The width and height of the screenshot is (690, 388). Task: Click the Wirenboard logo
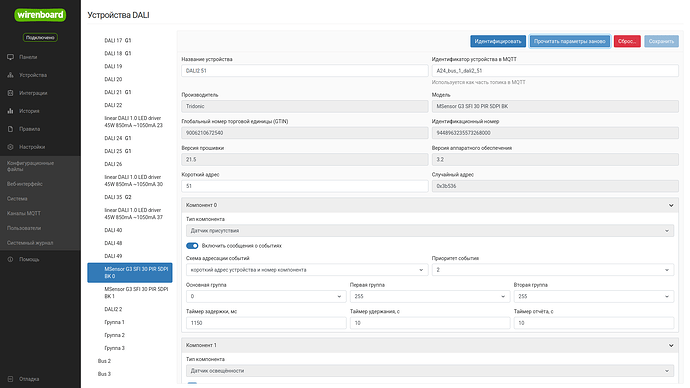pos(40,15)
